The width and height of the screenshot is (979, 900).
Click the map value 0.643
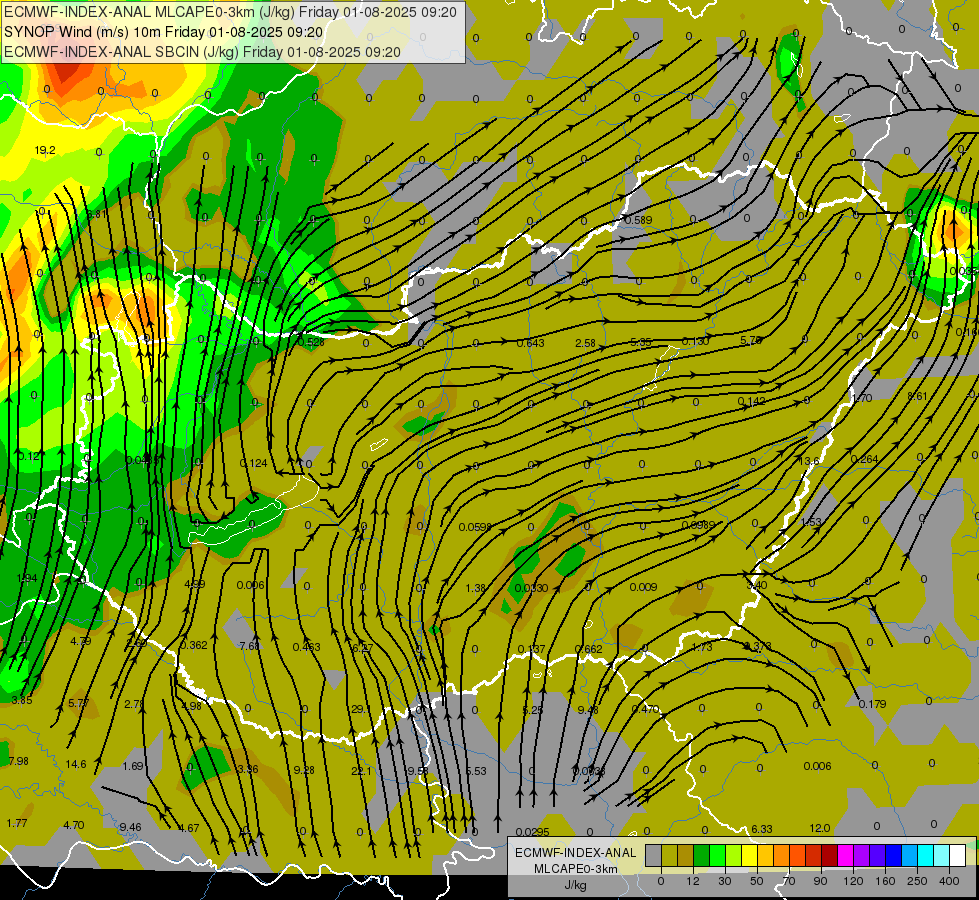(x=531, y=343)
